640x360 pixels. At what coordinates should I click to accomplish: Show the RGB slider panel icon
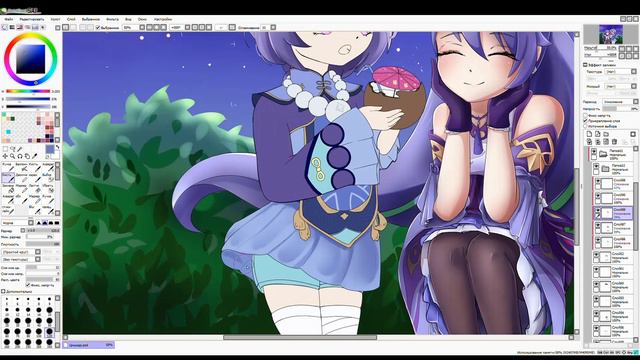pos(12,27)
